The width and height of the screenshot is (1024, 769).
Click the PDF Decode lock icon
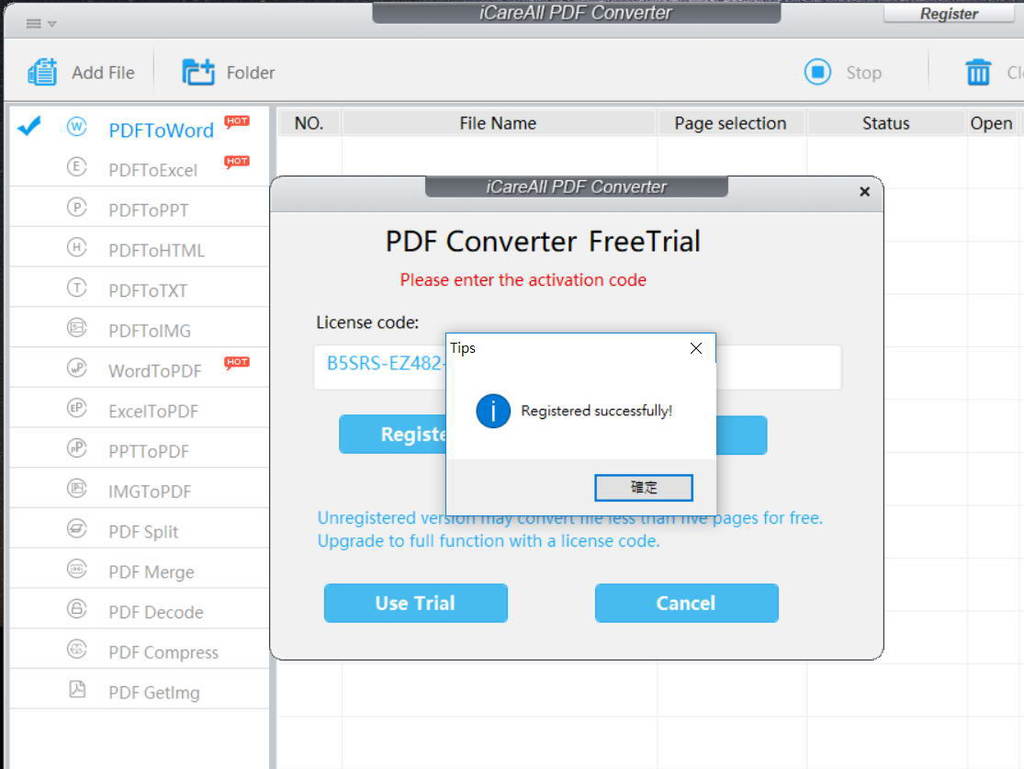(x=76, y=609)
